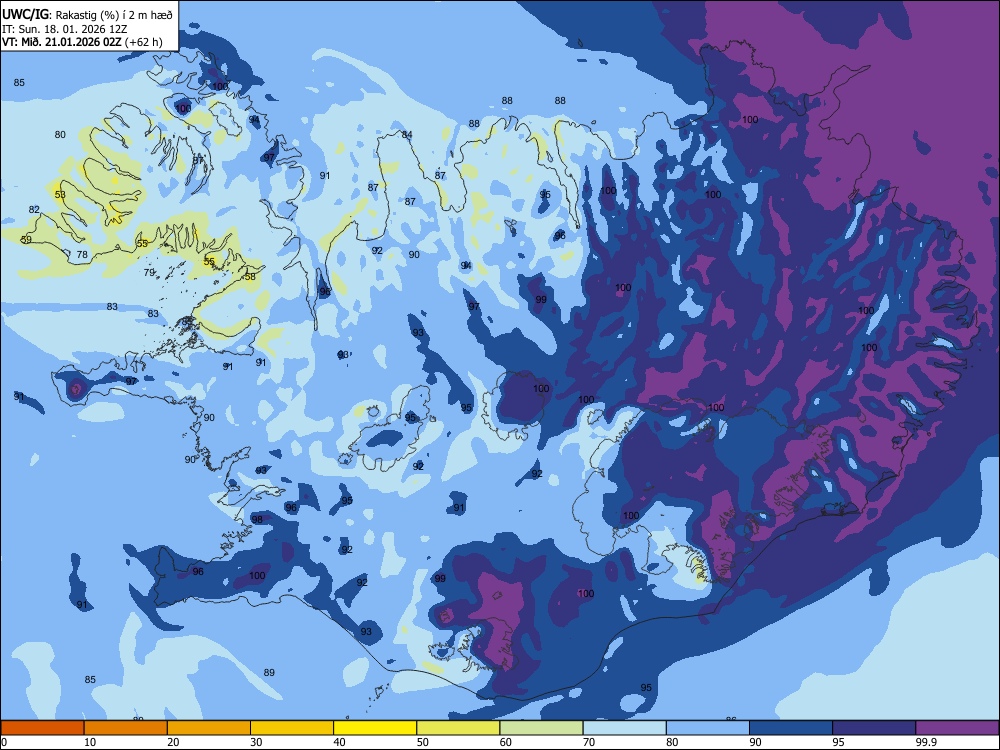Choose the golden 30–40 legend swatch
Viewport: 1000px width, 750px height.
tap(292, 728)
